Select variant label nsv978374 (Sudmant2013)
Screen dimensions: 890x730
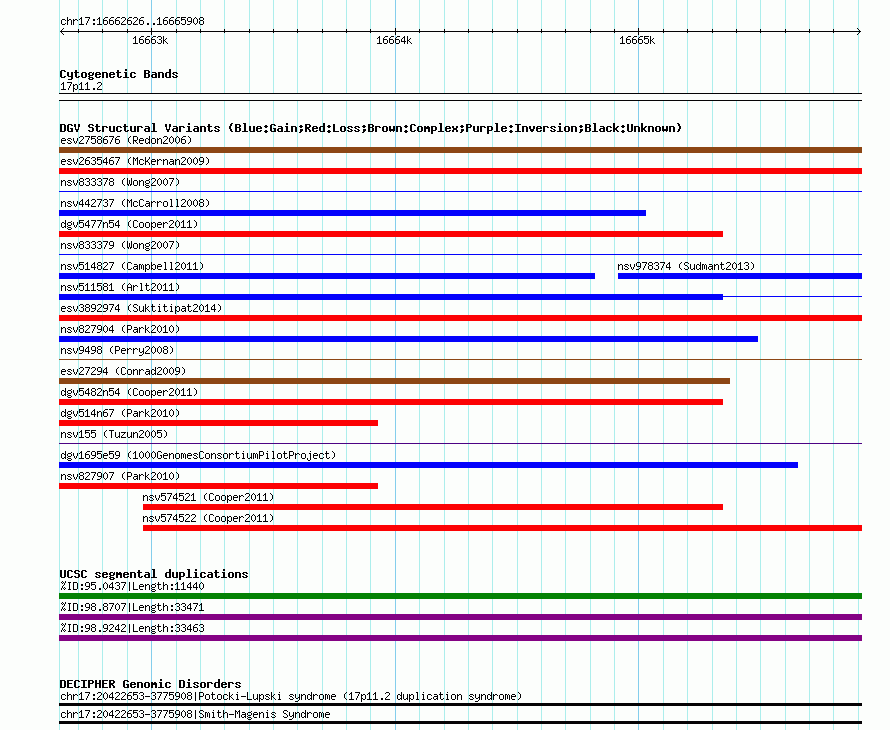tap(686, 266)
